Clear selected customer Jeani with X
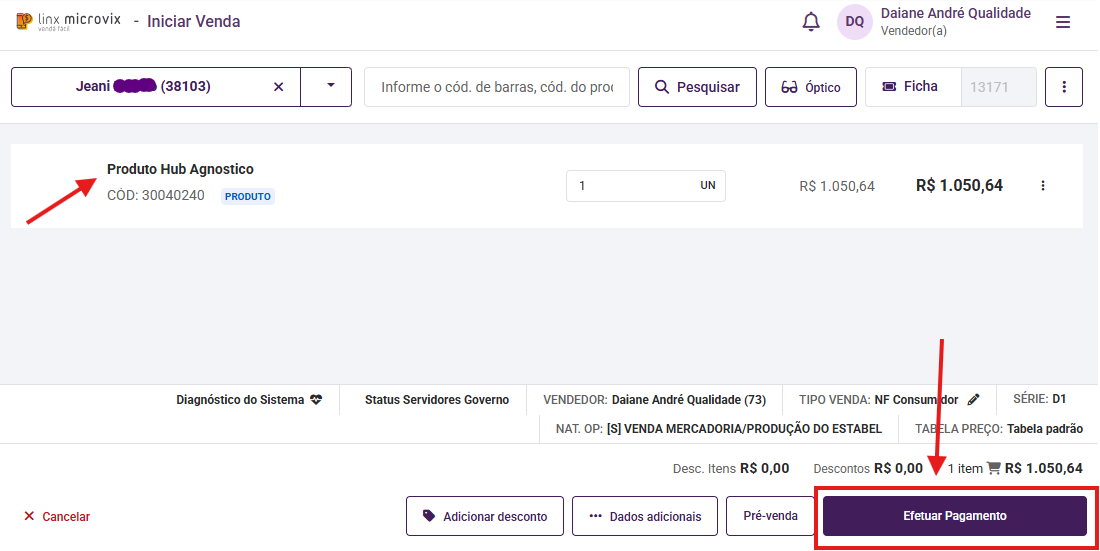This screenshot has width=1100, height=551. click(x=279, y=87)
